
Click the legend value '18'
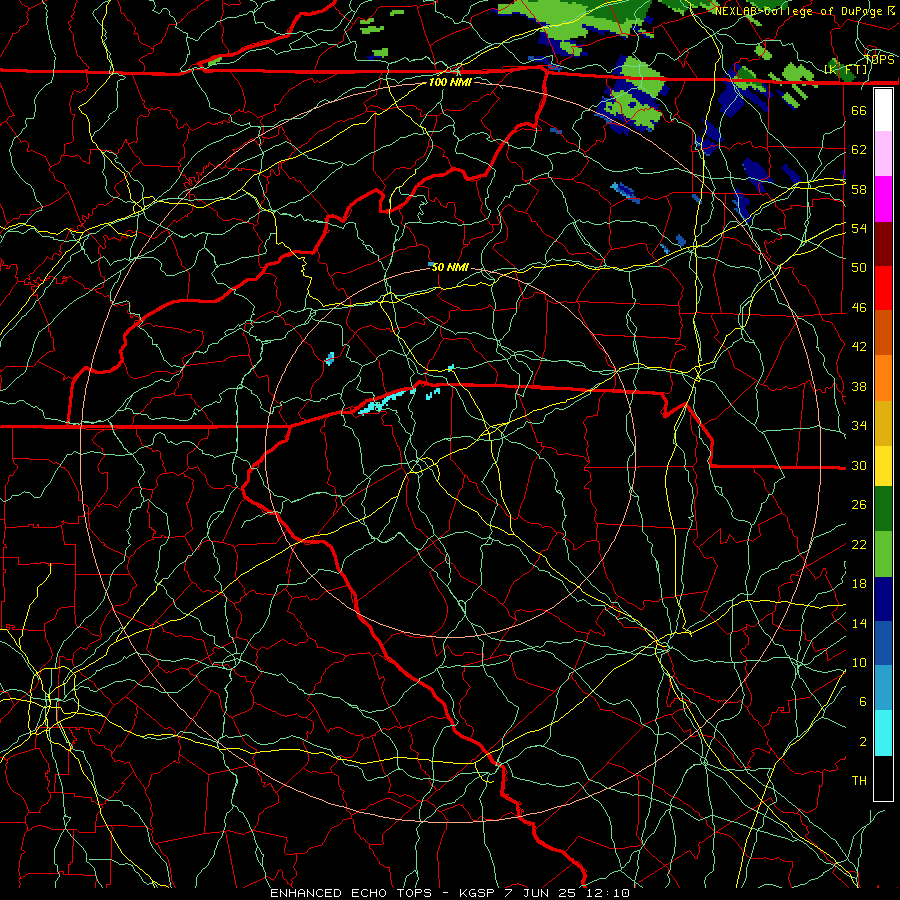pos(859,584)
